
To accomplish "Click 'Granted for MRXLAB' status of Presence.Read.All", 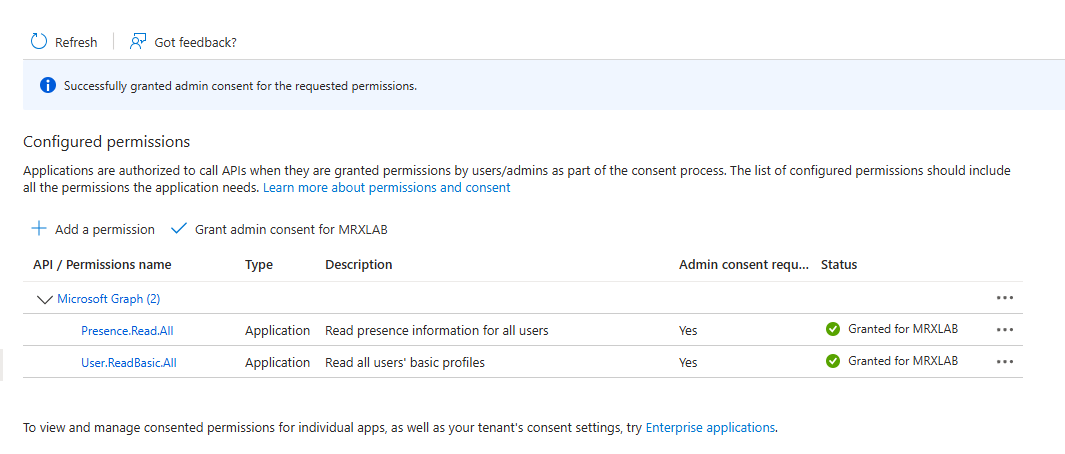I will (903, 329).
